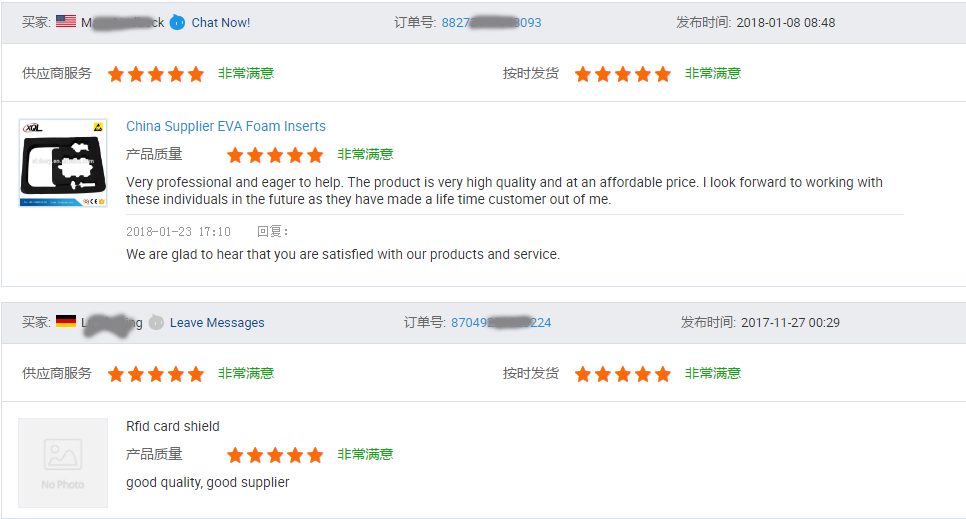Open China Supplier EVA Foam Inserts product link
Image resolution: width=966 pixels, height=519 pixels.
(x=226, y=126)
